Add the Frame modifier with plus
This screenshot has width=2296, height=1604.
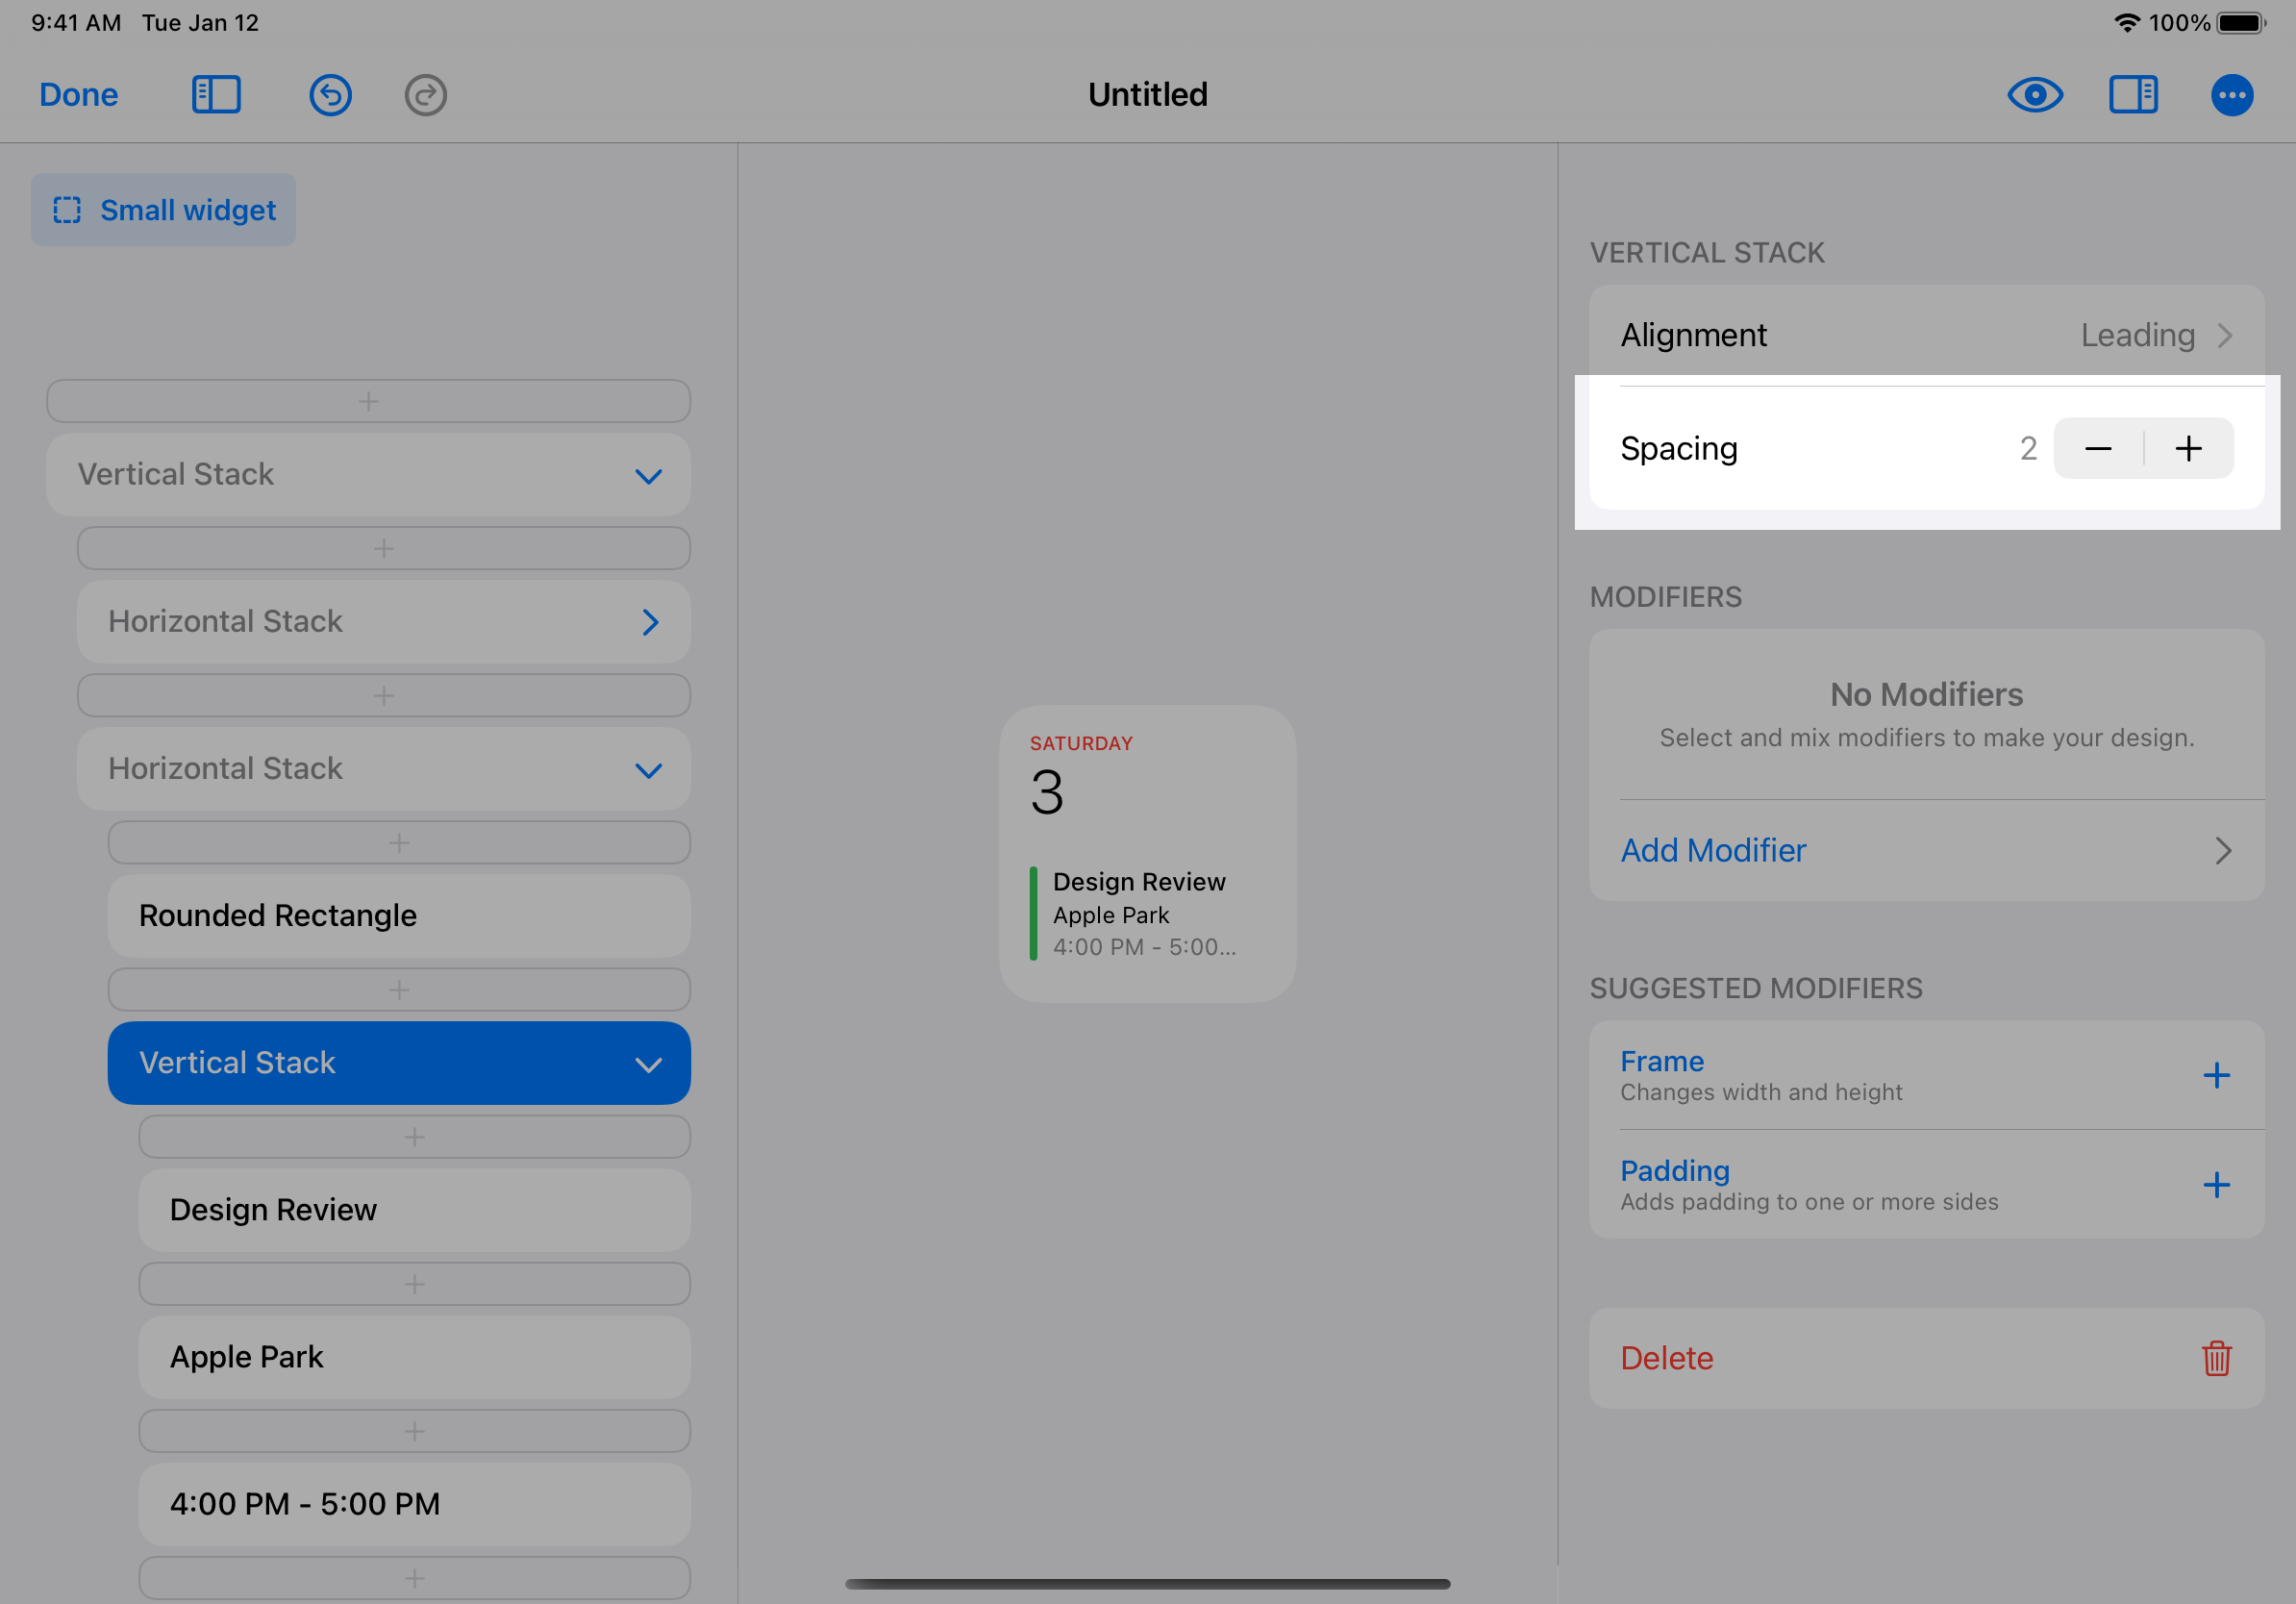point(2216,1075)
